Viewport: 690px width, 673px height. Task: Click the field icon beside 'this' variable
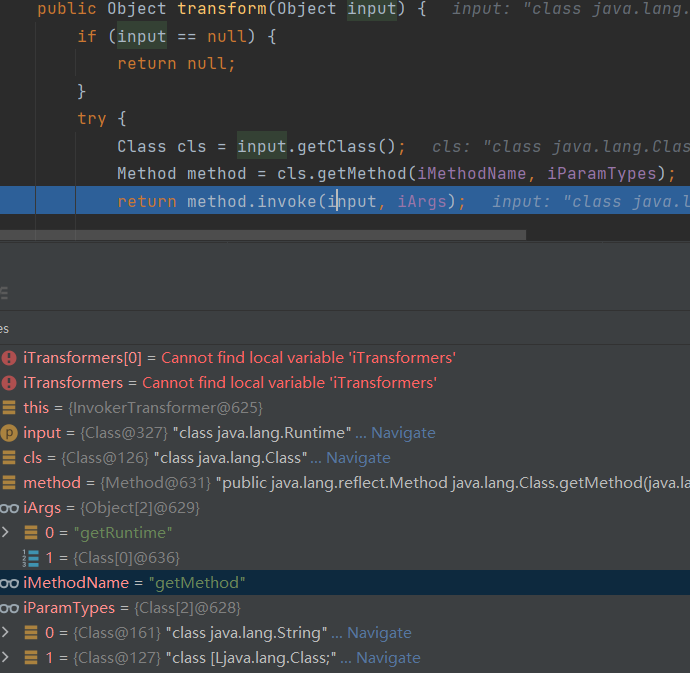pos(9,408)
